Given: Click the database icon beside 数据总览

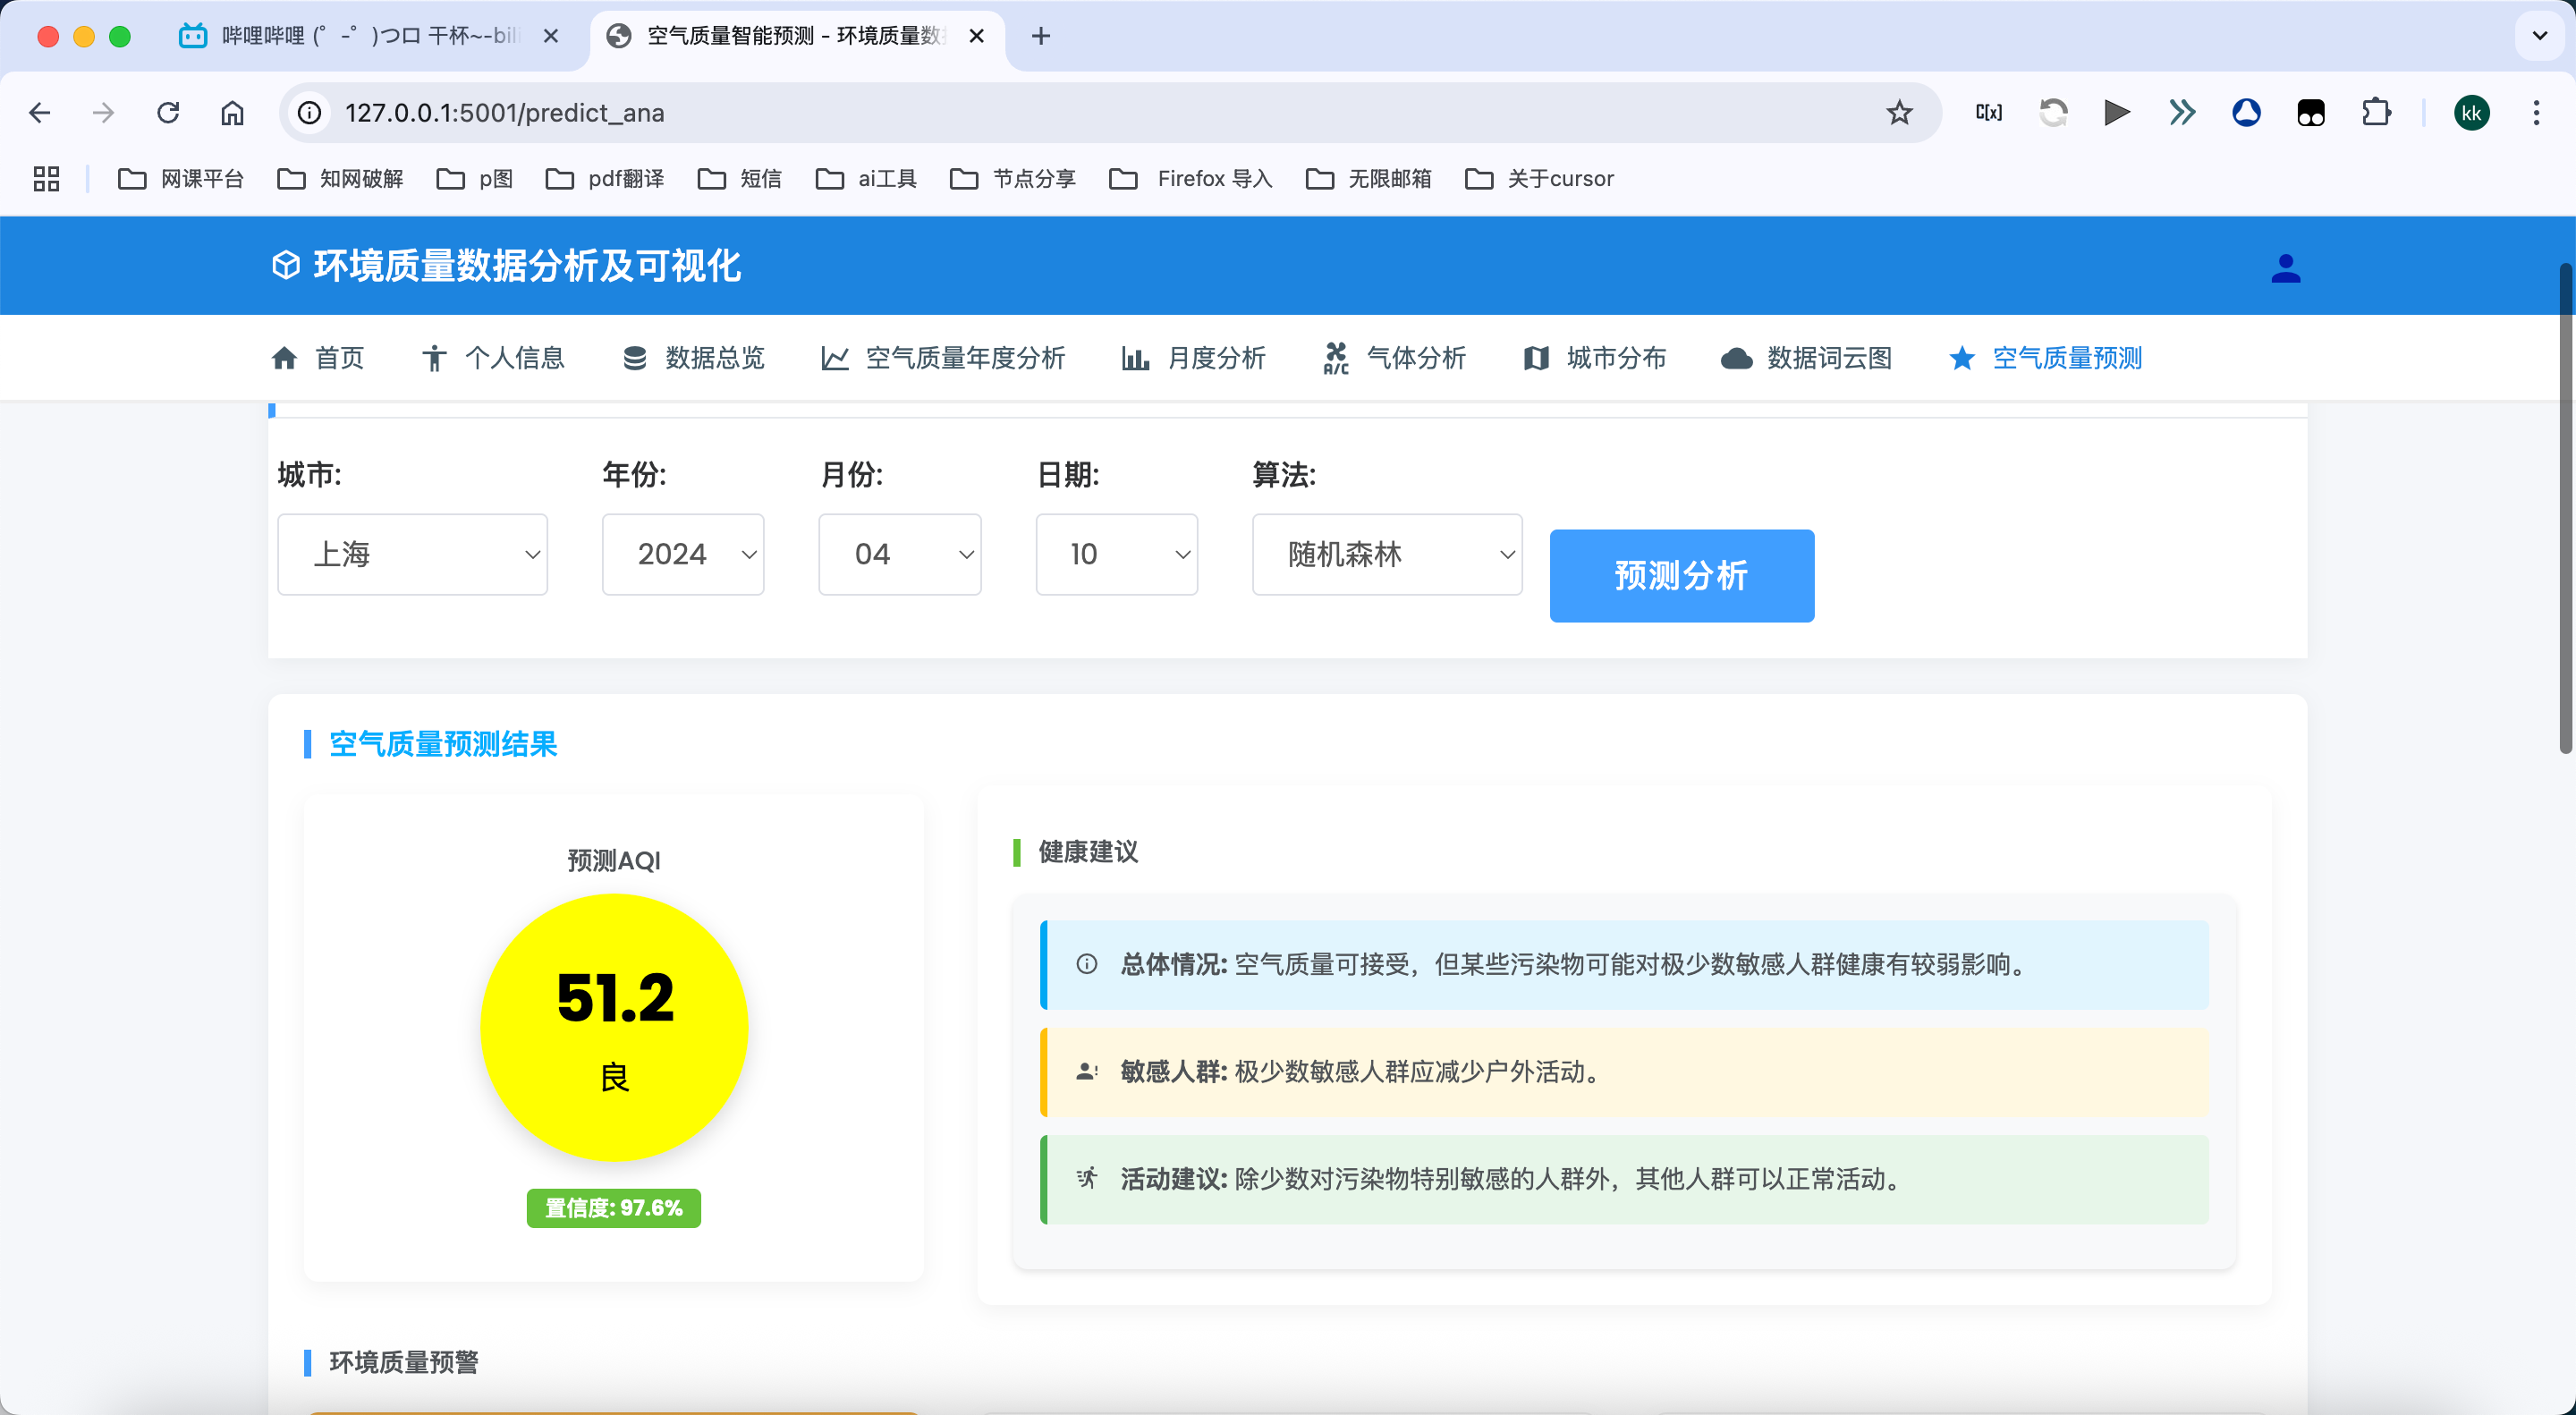Looking at the screenshot, I should 634,358.
